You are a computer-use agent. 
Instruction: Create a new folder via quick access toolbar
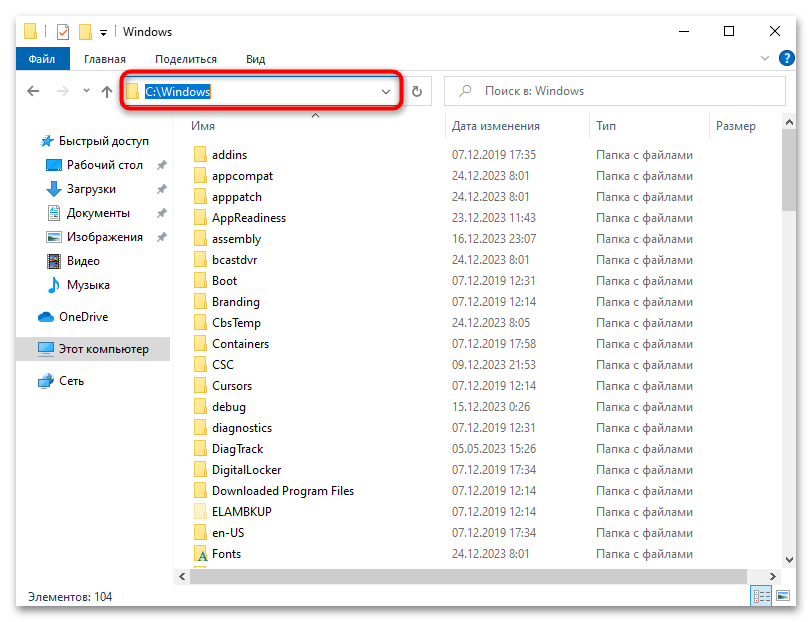pyautogui.click(x=85, y=31)
